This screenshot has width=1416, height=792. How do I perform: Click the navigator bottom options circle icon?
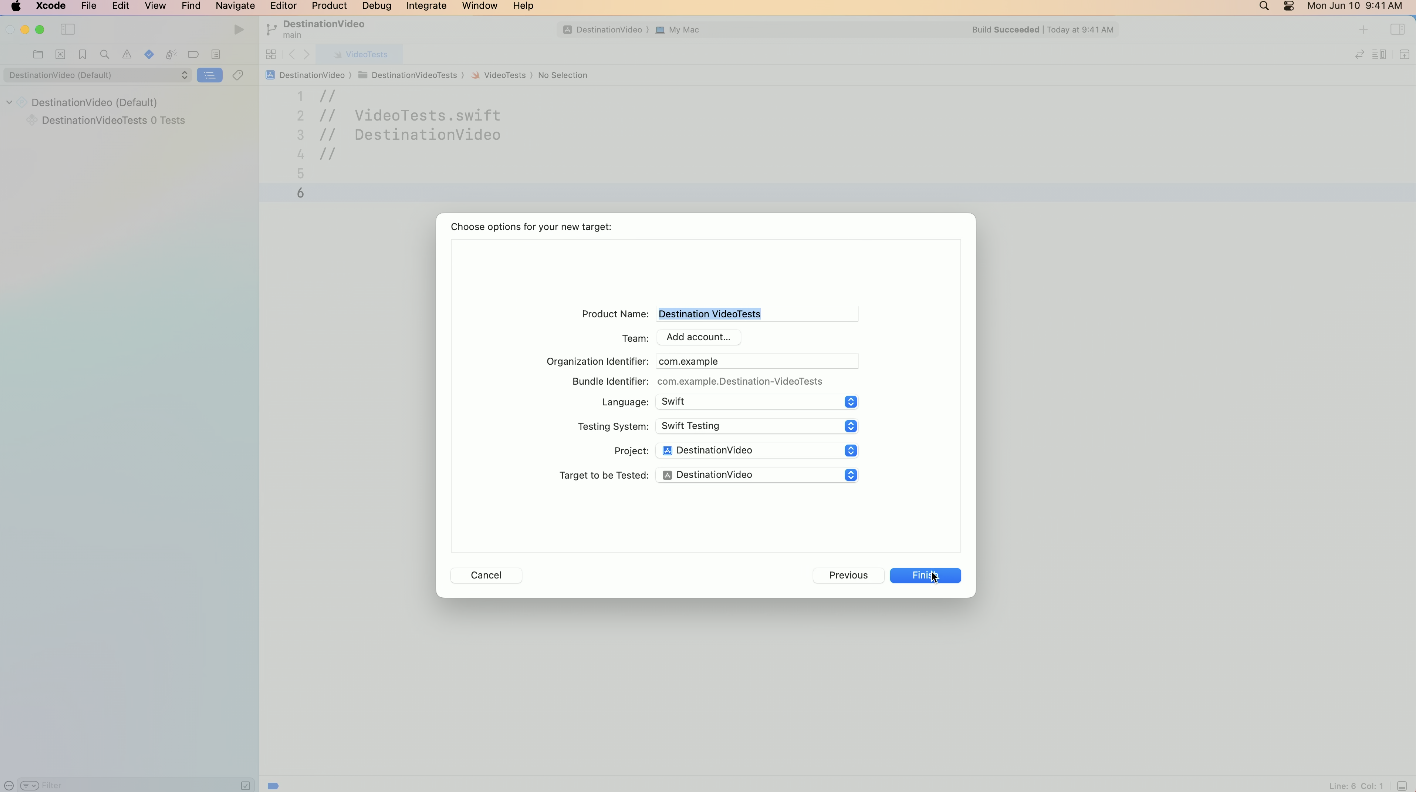(9, 786)
